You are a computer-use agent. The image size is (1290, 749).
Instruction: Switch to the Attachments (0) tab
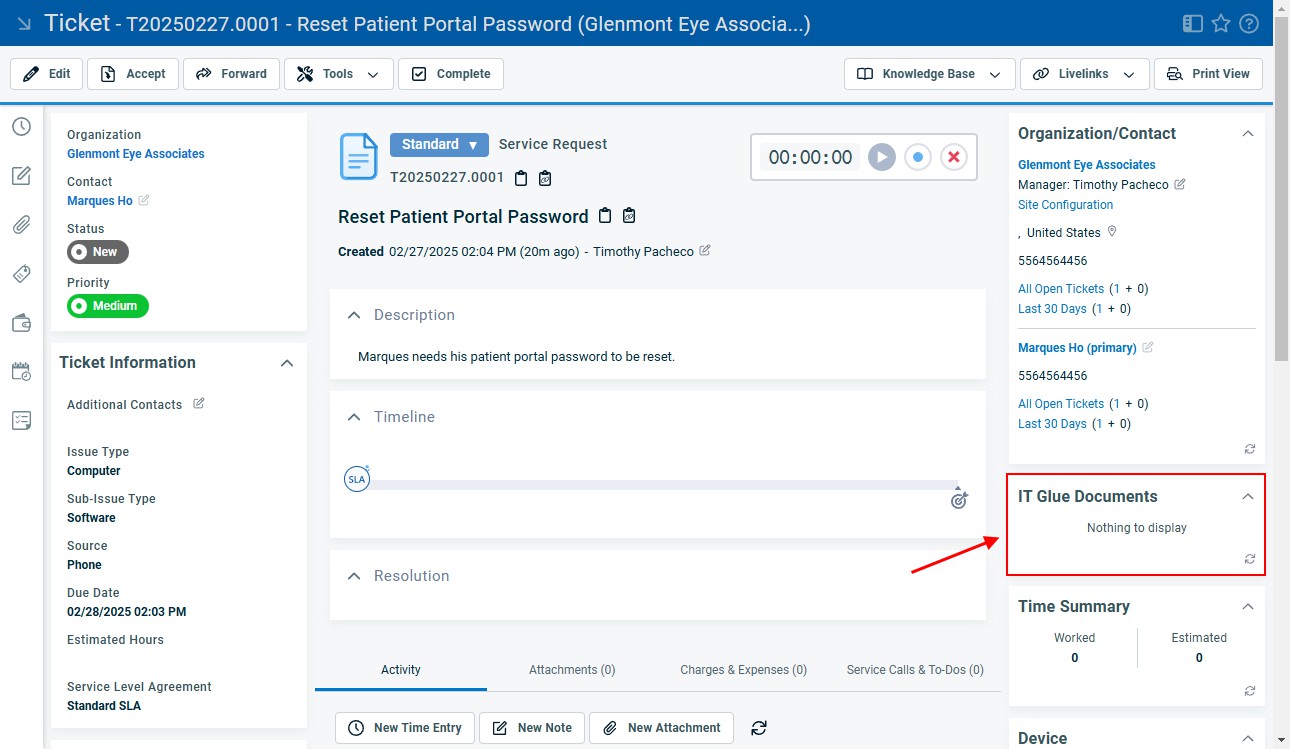[572, 670]
